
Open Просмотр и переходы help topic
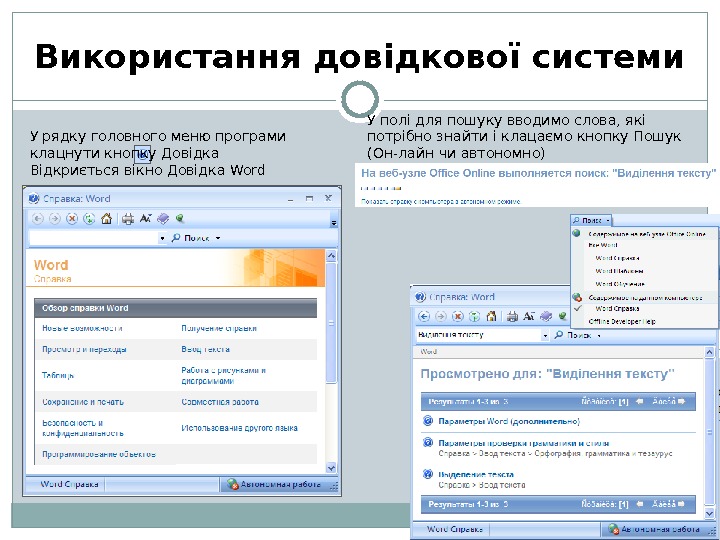click(x=84, y=349)
